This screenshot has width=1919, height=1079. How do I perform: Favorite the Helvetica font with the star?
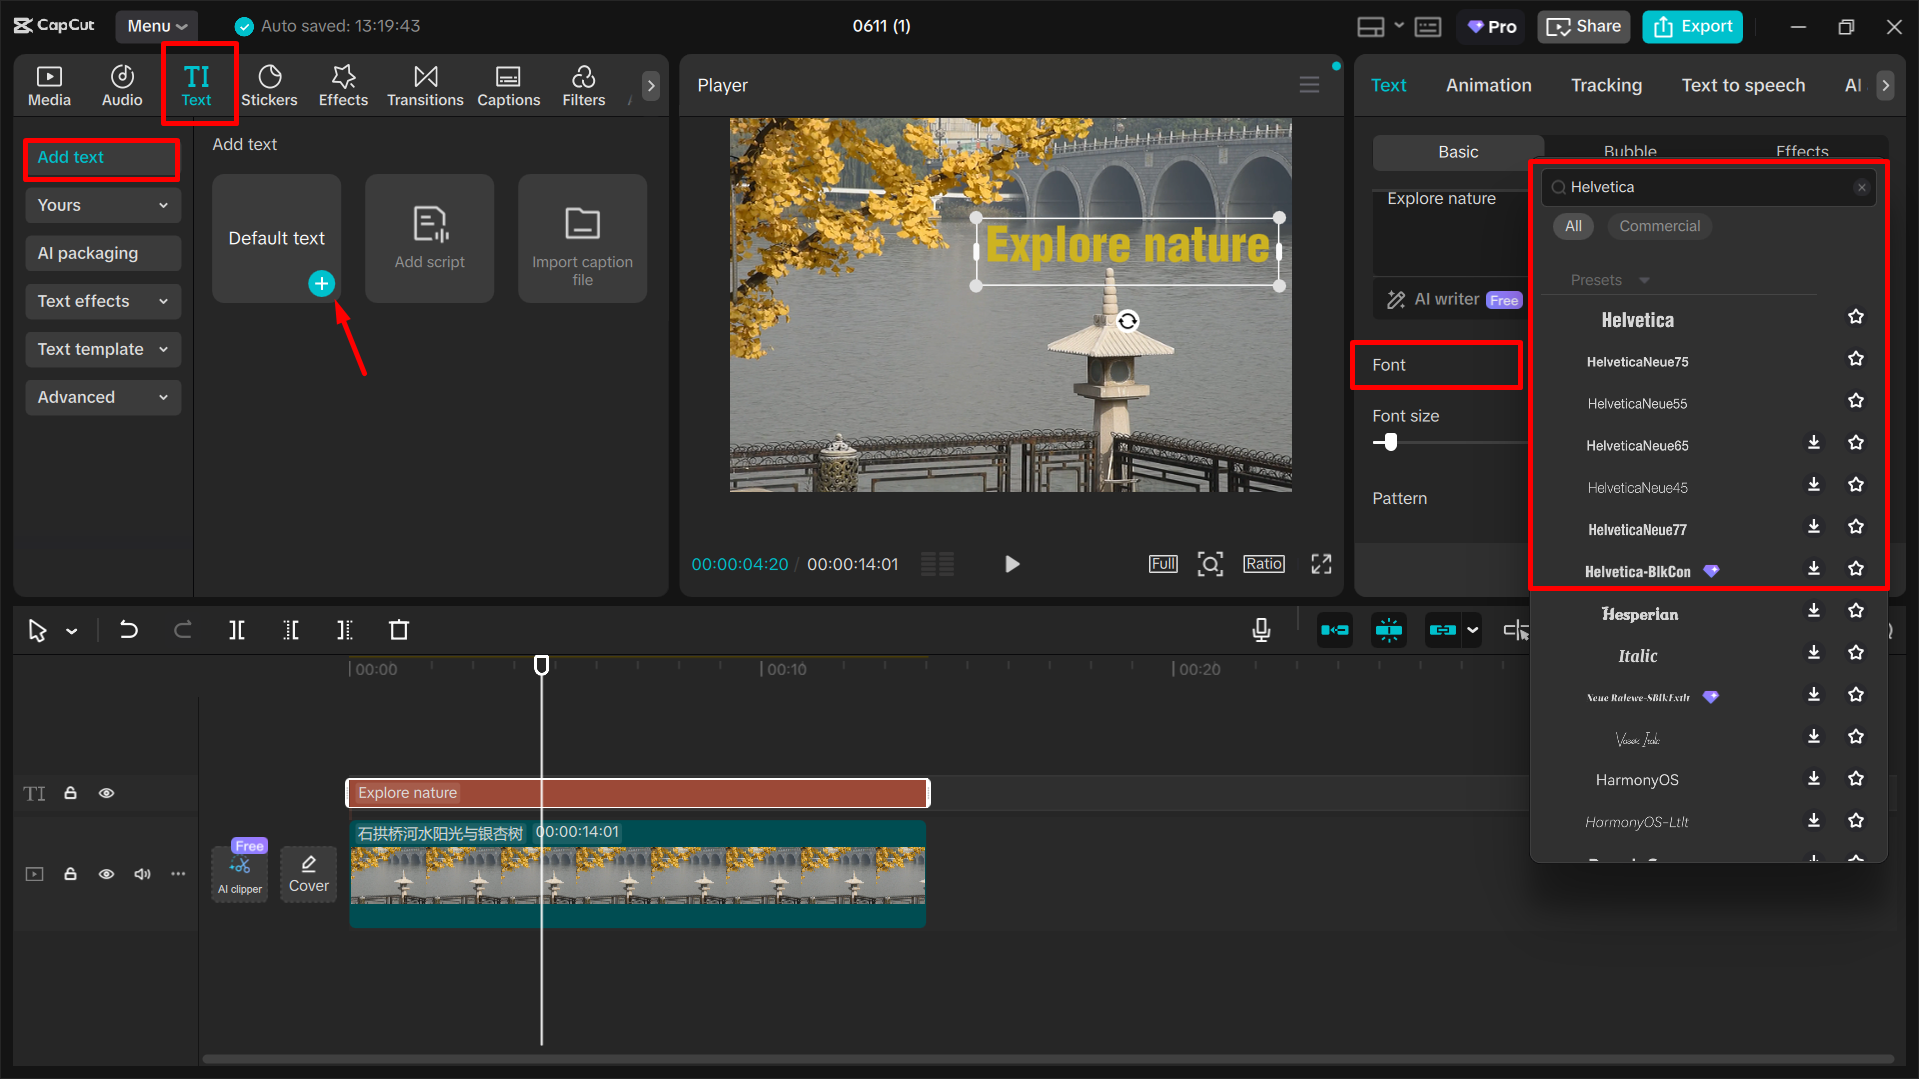coord(1855,317)
